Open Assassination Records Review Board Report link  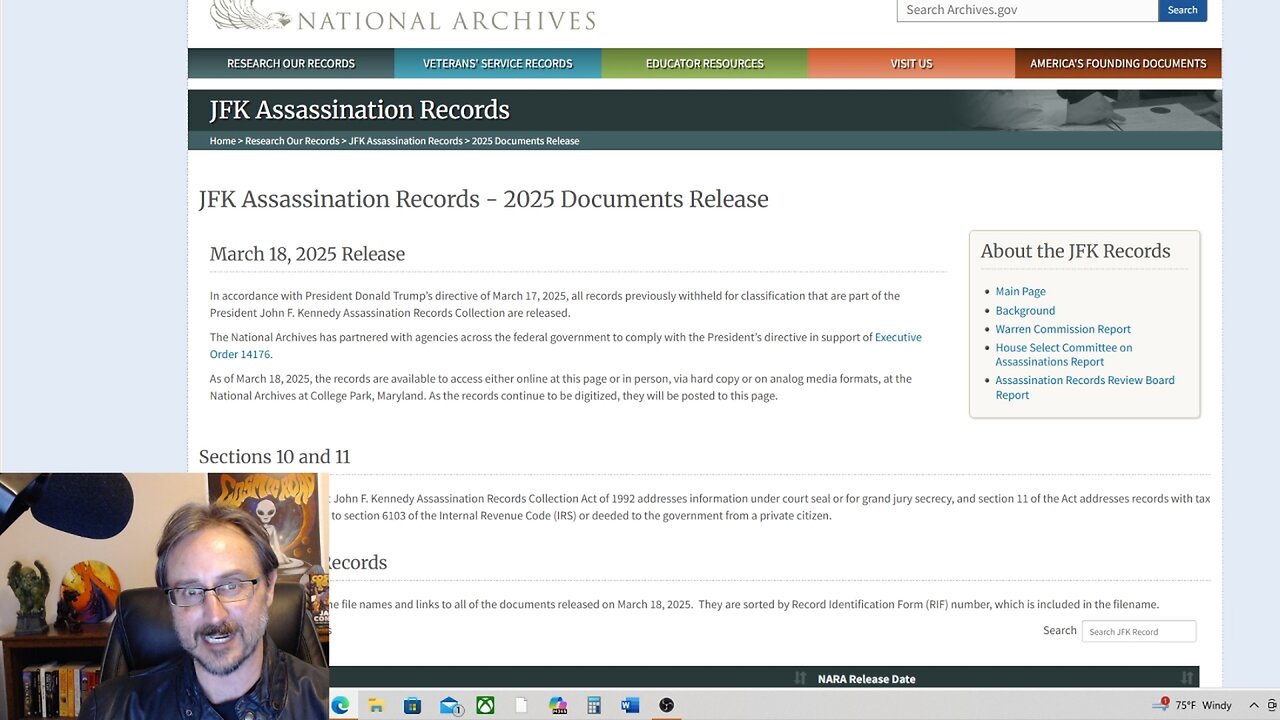point(1085,387)
